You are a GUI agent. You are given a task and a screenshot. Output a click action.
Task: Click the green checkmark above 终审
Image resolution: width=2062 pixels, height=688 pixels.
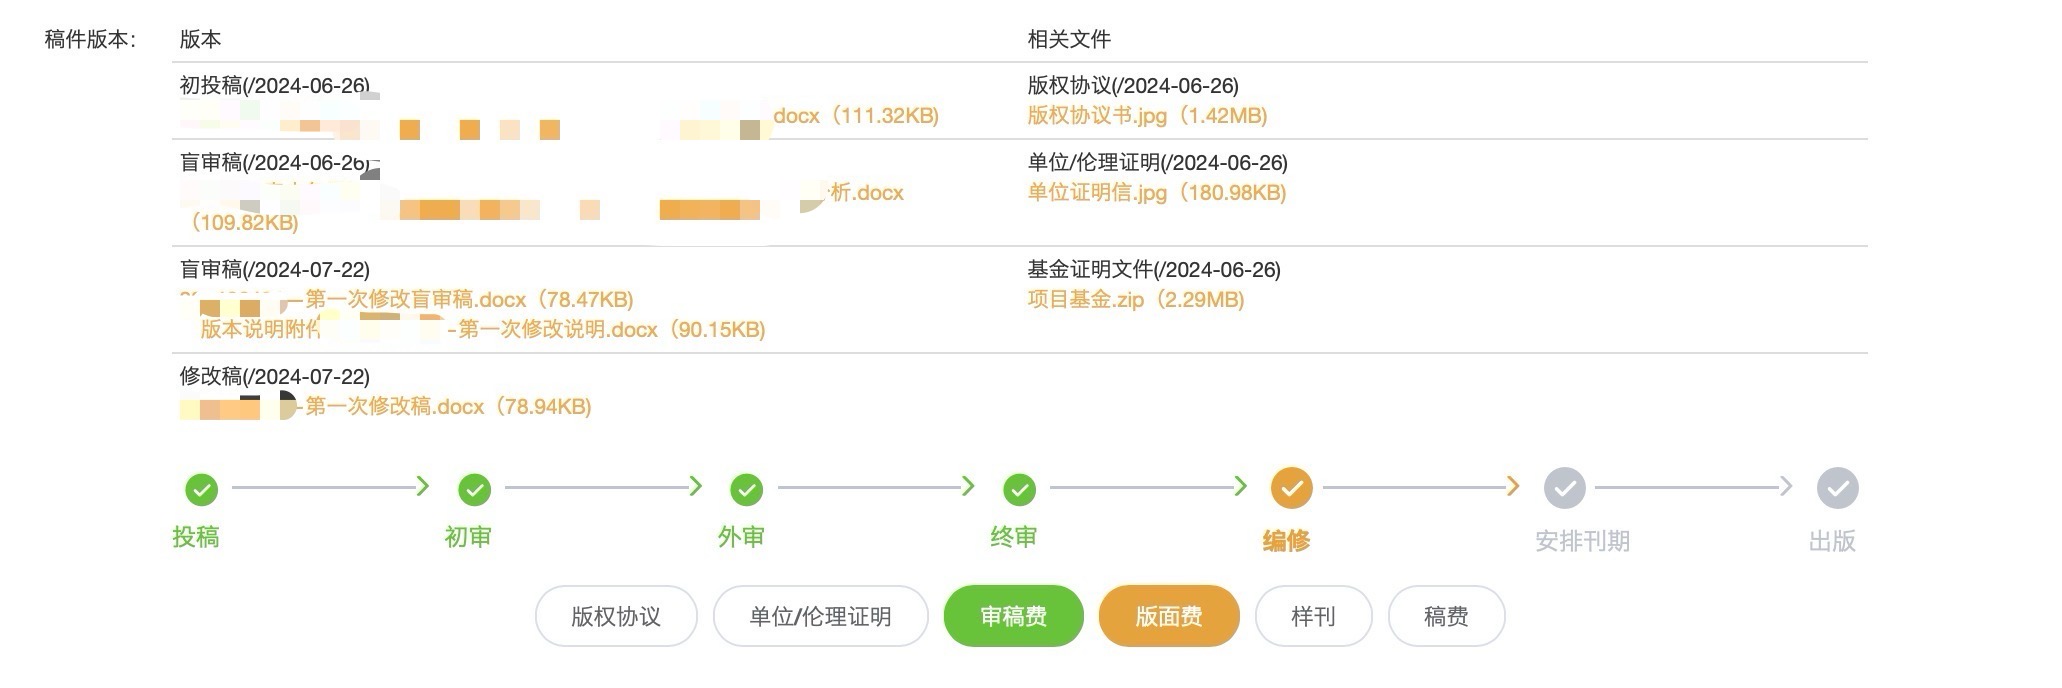click(x=1019, y=489)
